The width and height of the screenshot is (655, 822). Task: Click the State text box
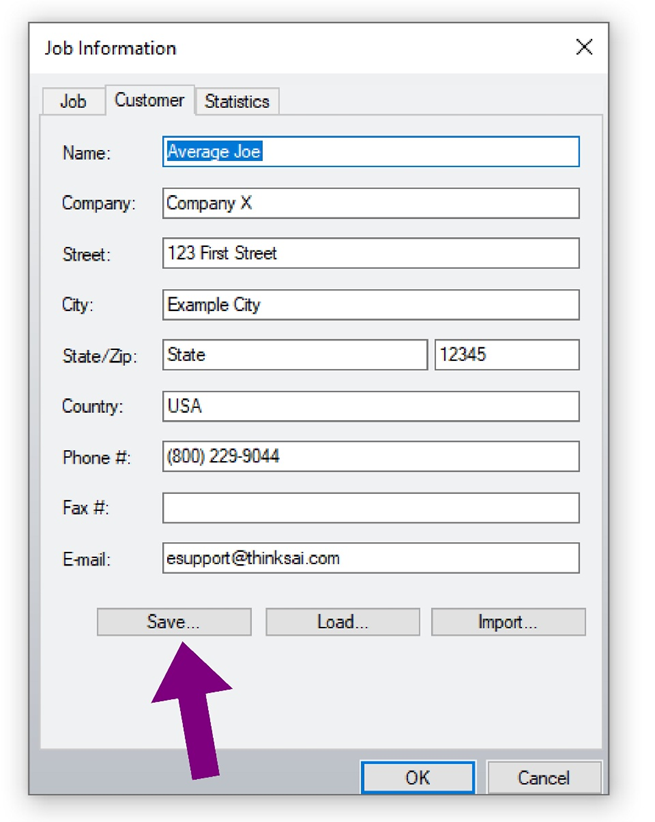[x=295, y=355]
